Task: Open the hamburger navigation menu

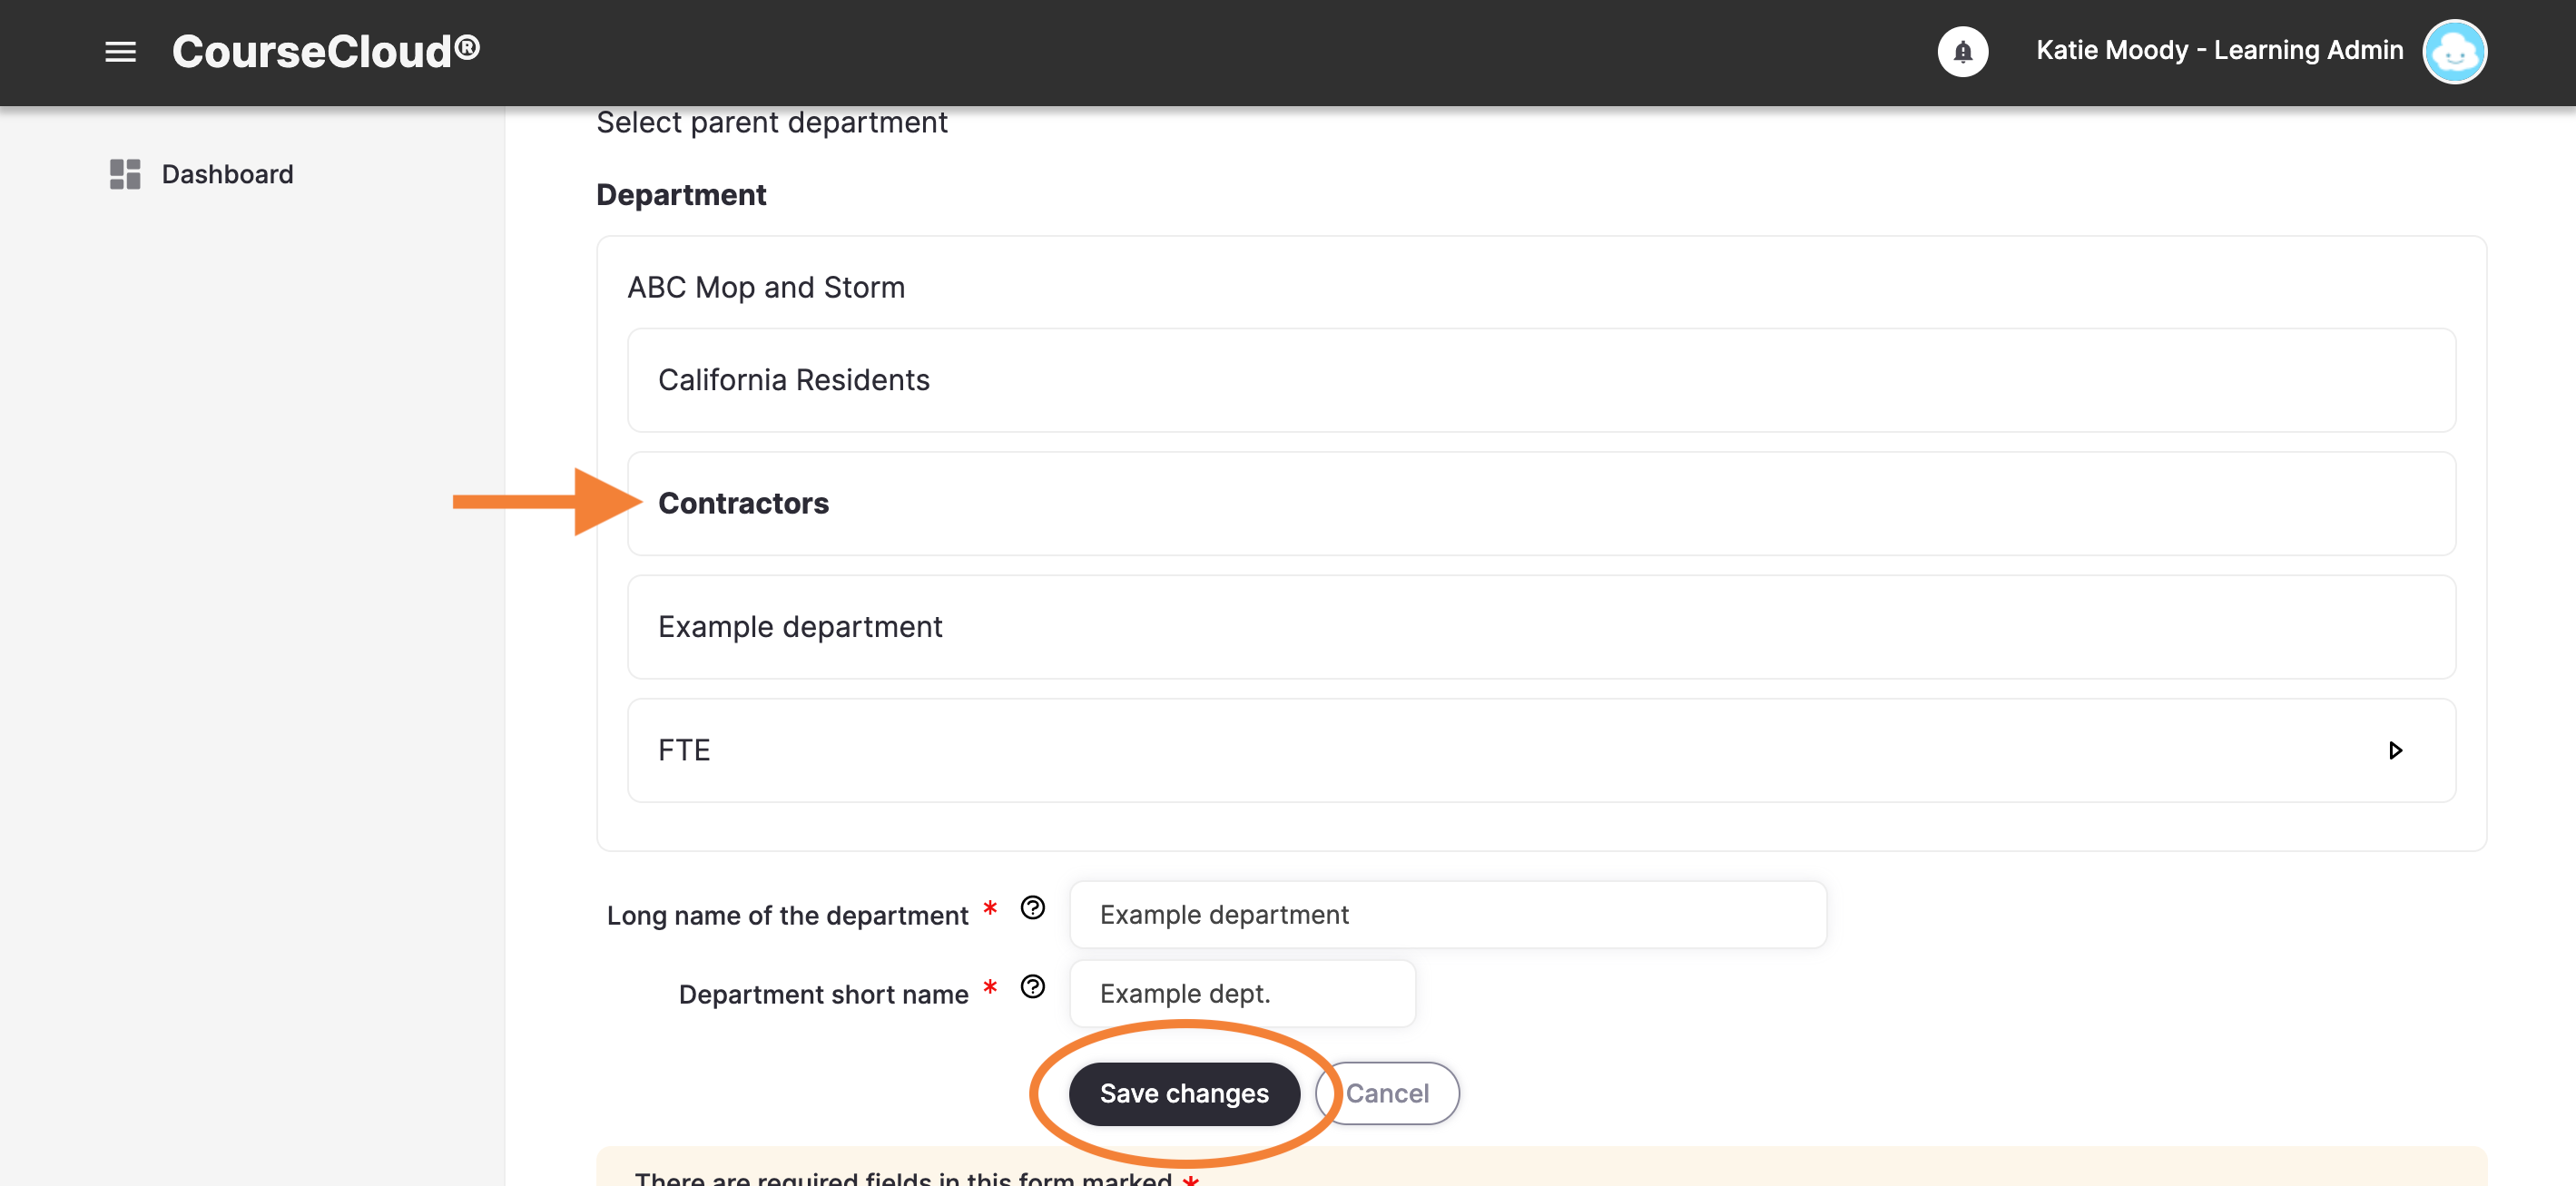Action: [x=120, y=51]
